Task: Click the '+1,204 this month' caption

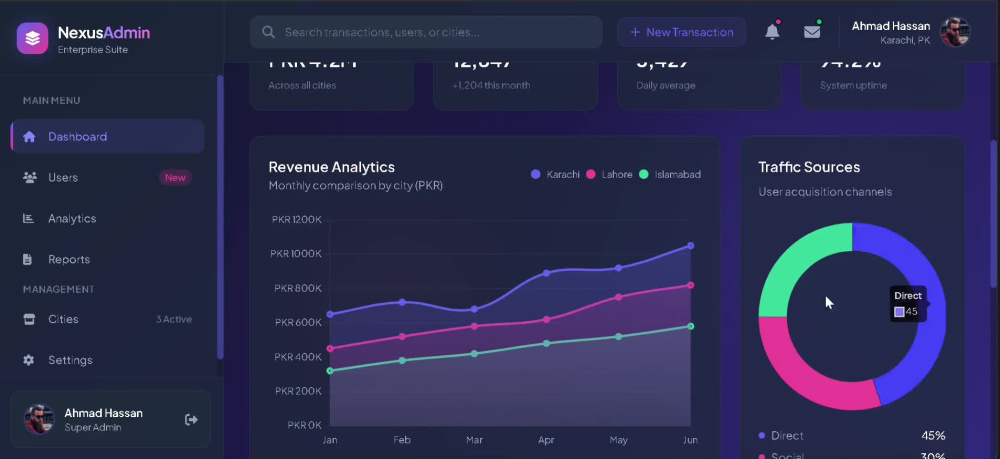Action: (491, 85)
